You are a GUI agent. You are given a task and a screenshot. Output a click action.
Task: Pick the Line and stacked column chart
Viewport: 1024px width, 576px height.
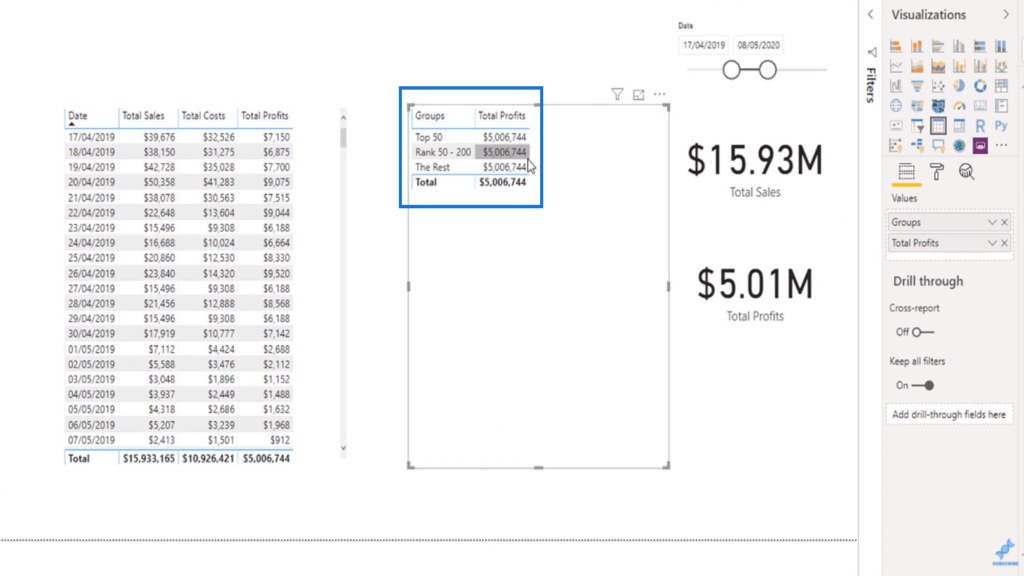(x=959, y=66)
